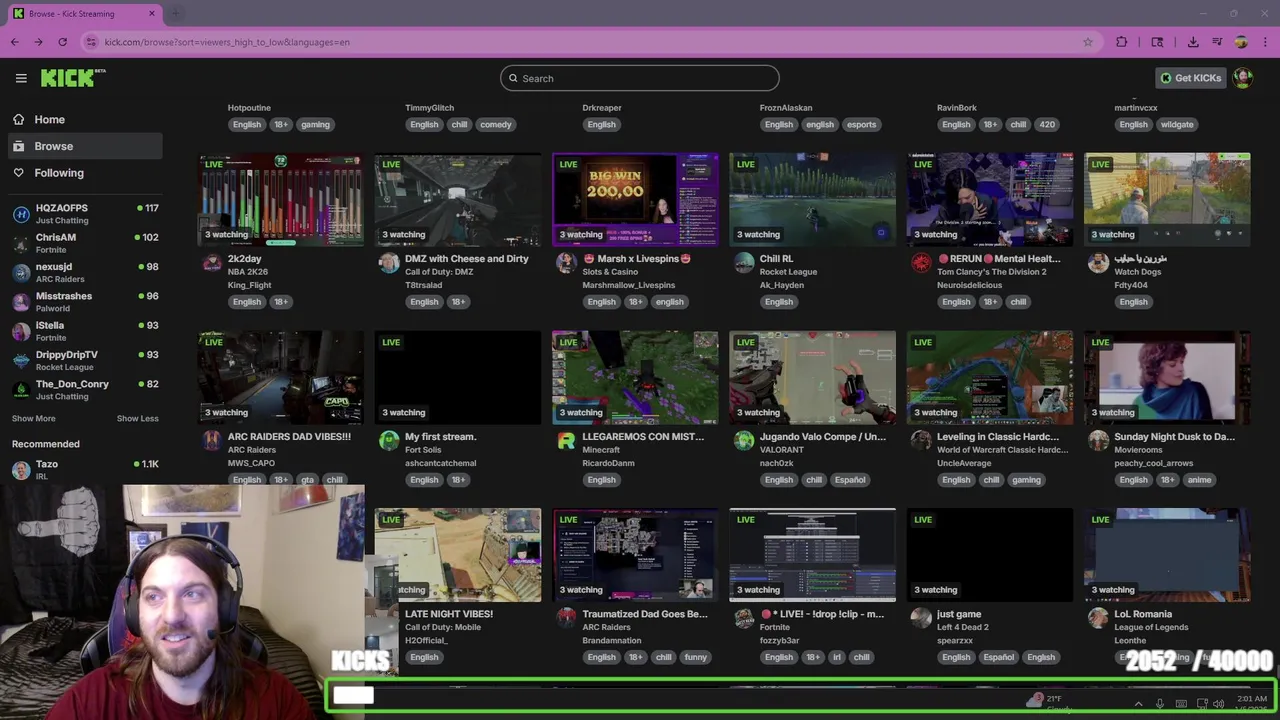Select the comedy tag under TimmyGlitch
The height and width of the screenshot is (720, 1280).
[496, 125]
